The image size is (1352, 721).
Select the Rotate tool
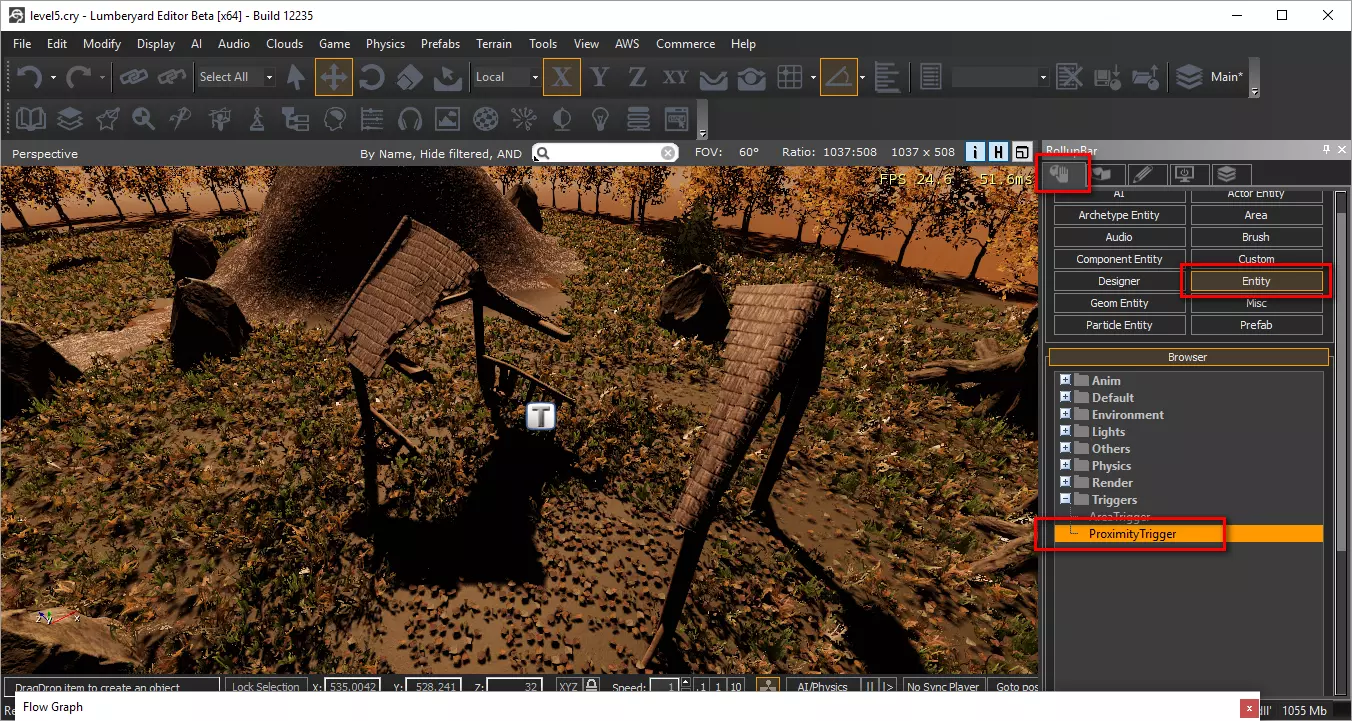(x=372, y=77)
